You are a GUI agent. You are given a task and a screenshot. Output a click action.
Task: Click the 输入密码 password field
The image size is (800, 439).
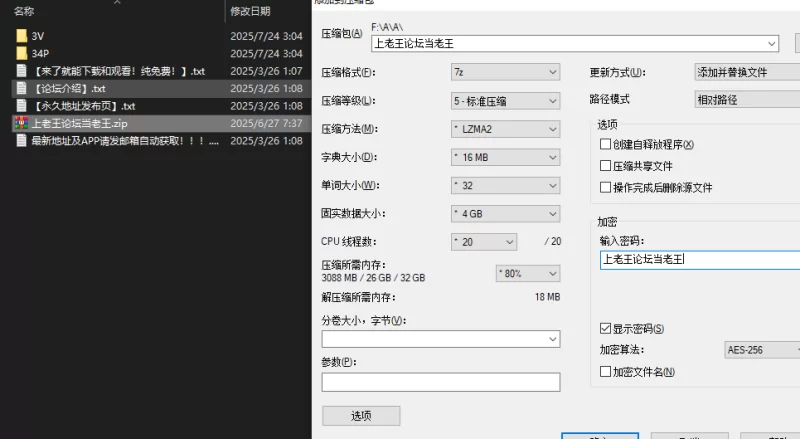point(690,260)
